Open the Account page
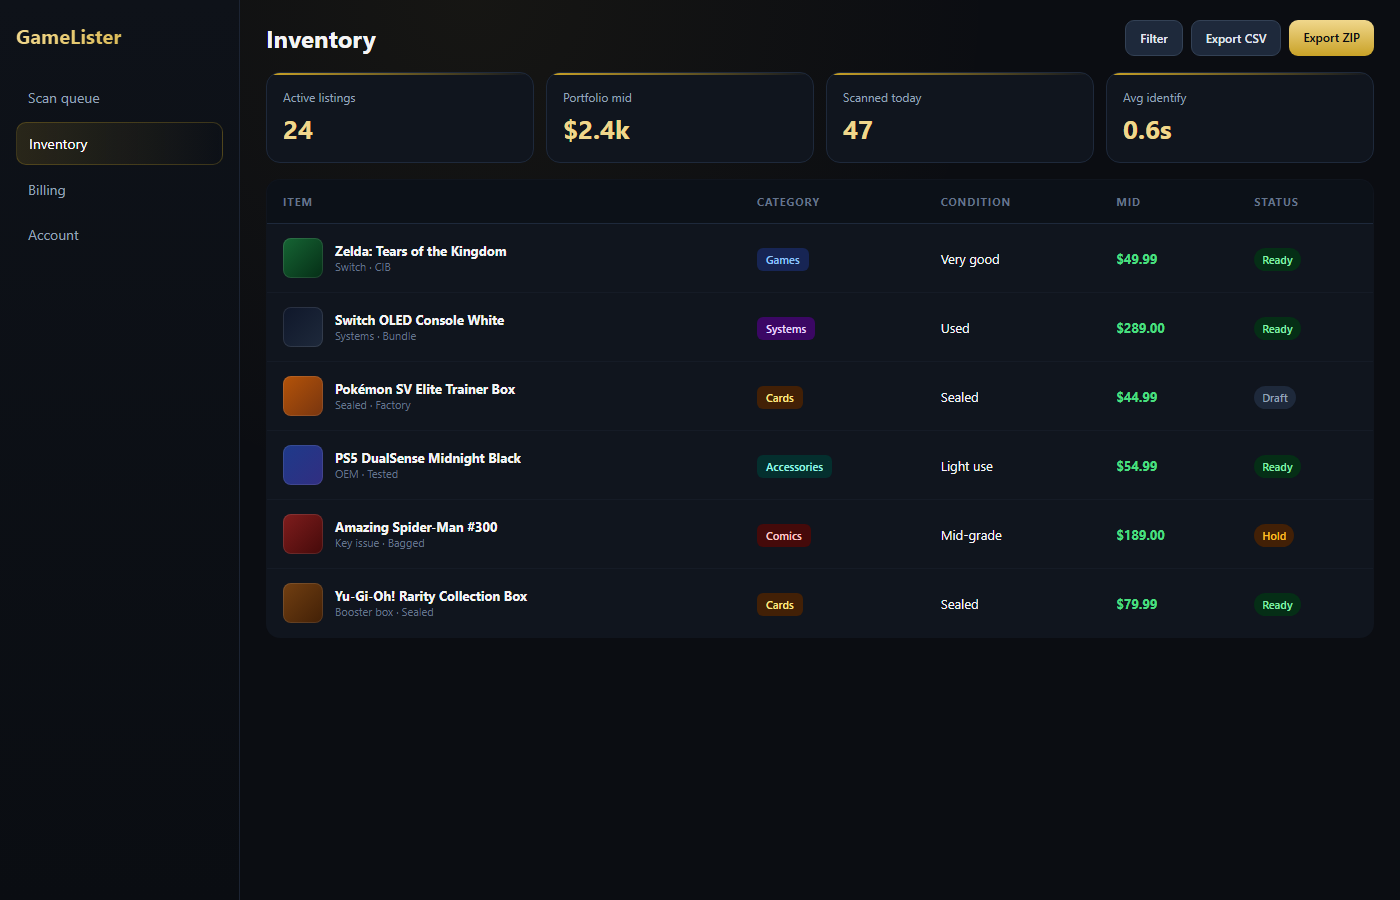Screen dimensions: 1400x900 (x=119, y=235)
